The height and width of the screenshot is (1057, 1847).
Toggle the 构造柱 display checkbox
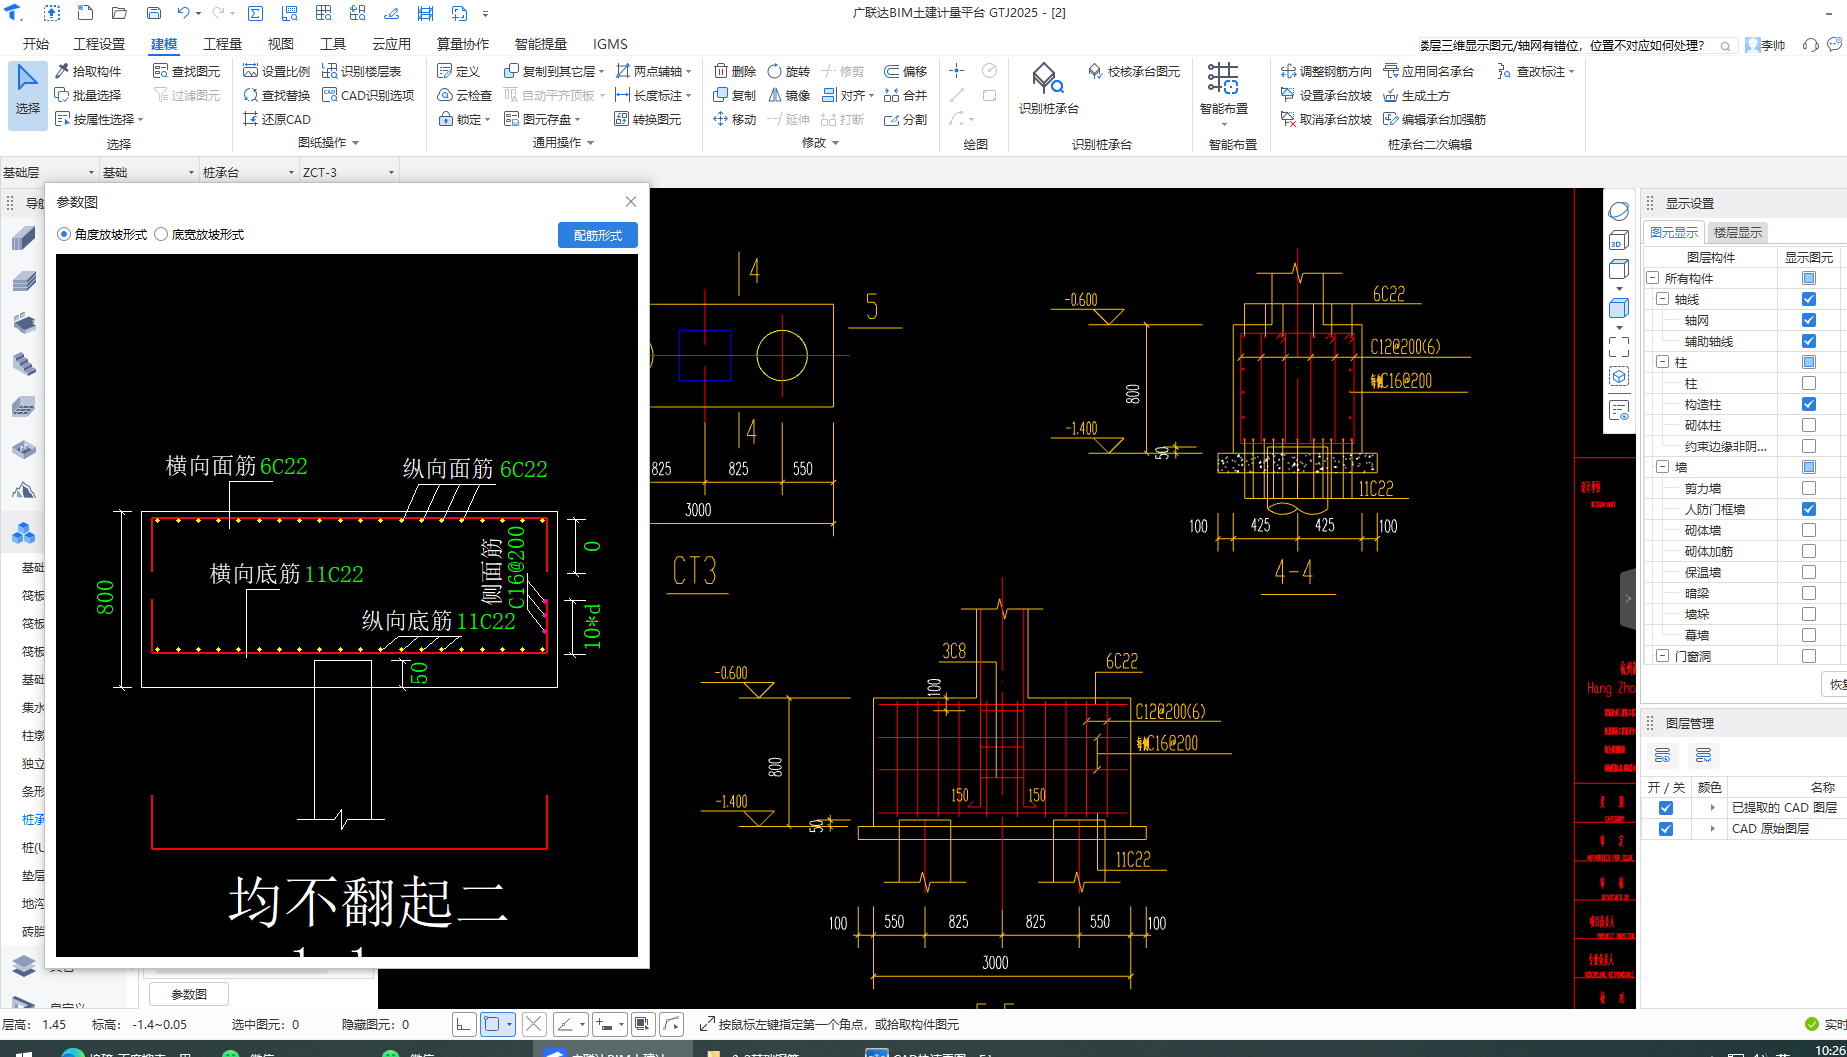tap(1808, 404)
